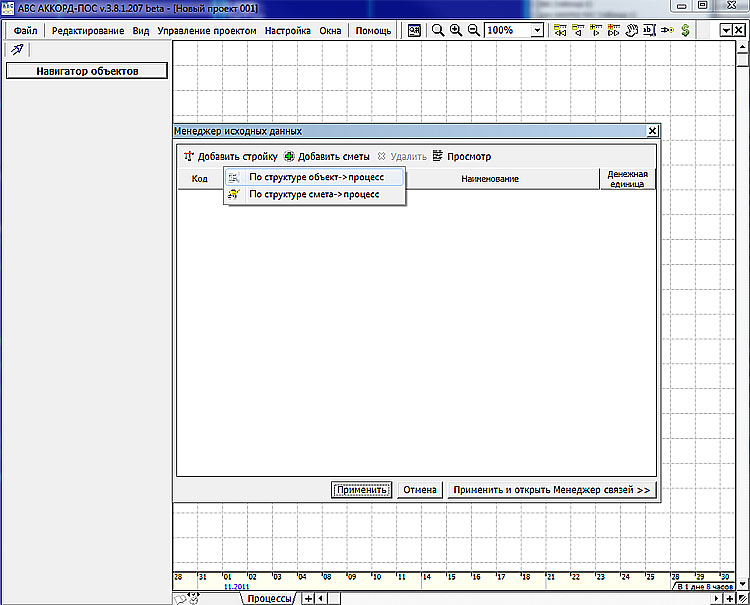Open the Файл menu
Screen dimensions: 750x605
coord(25,31)
